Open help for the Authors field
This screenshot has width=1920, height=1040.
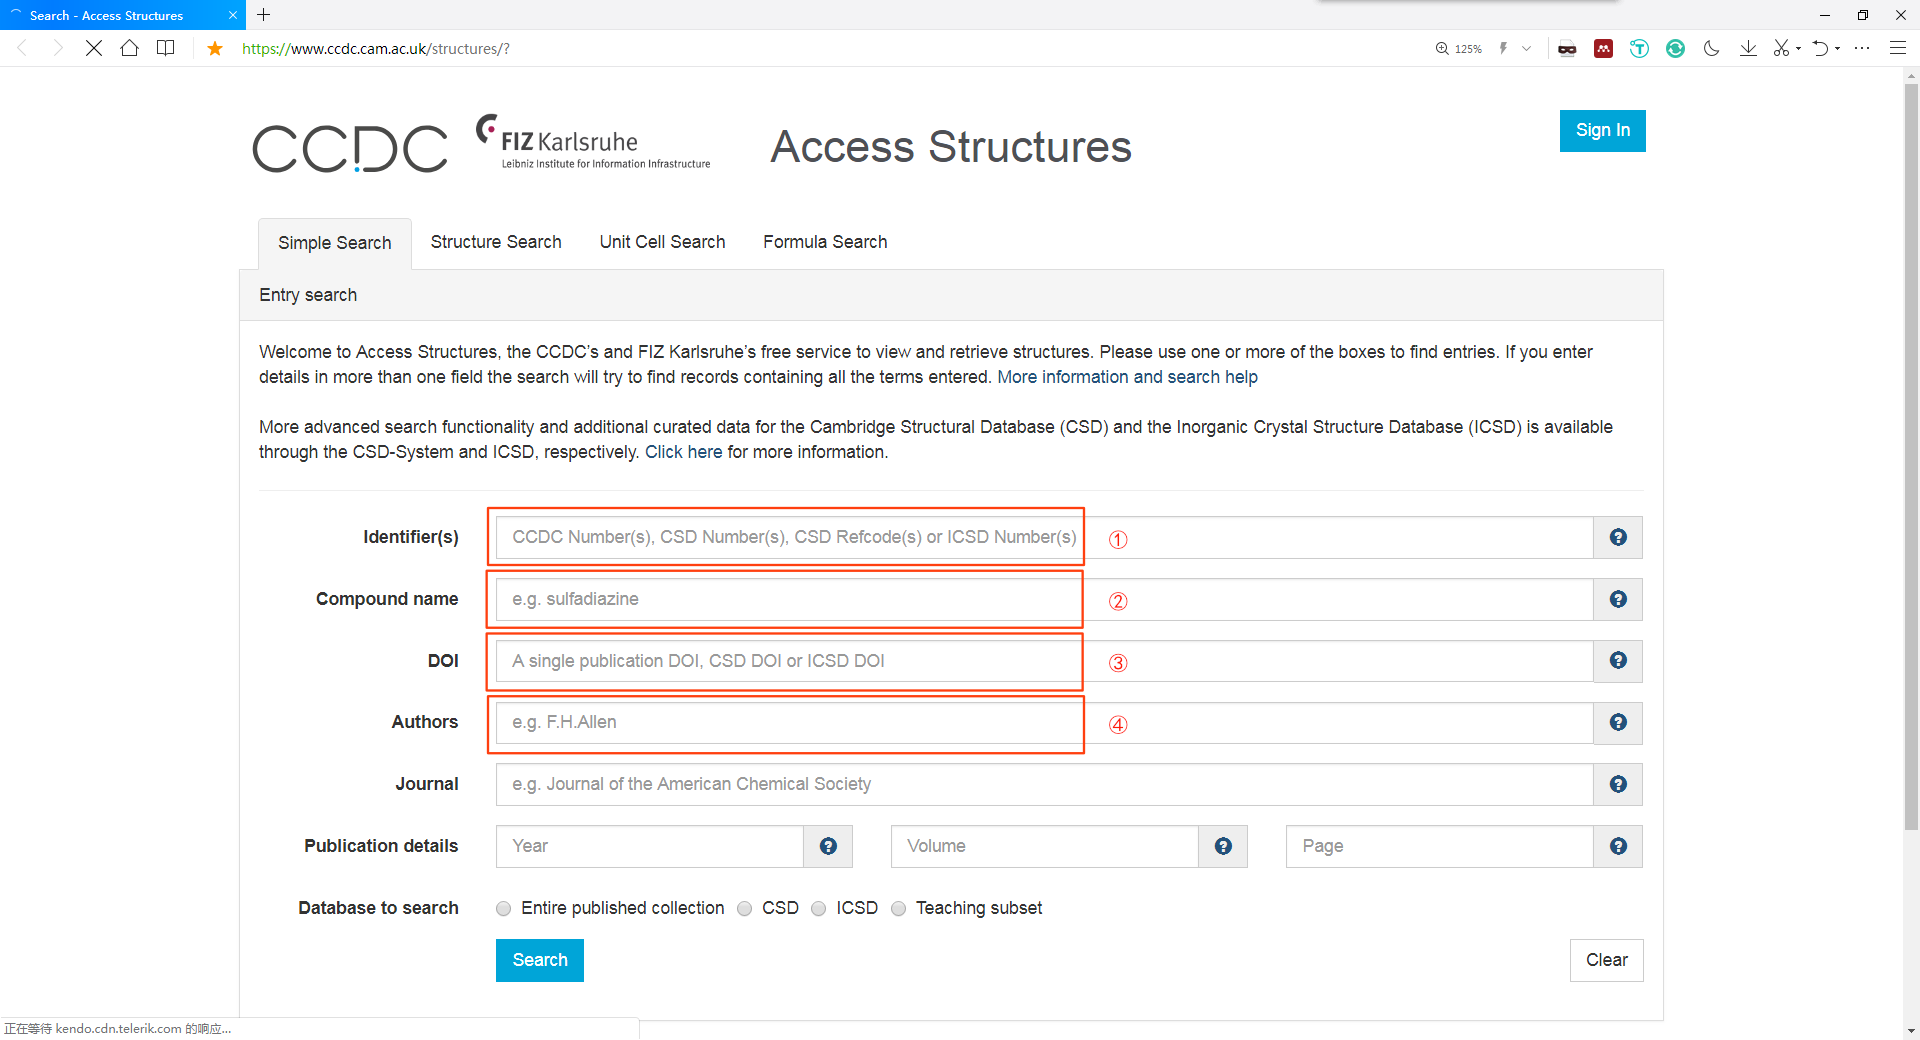click(1618, 722)
